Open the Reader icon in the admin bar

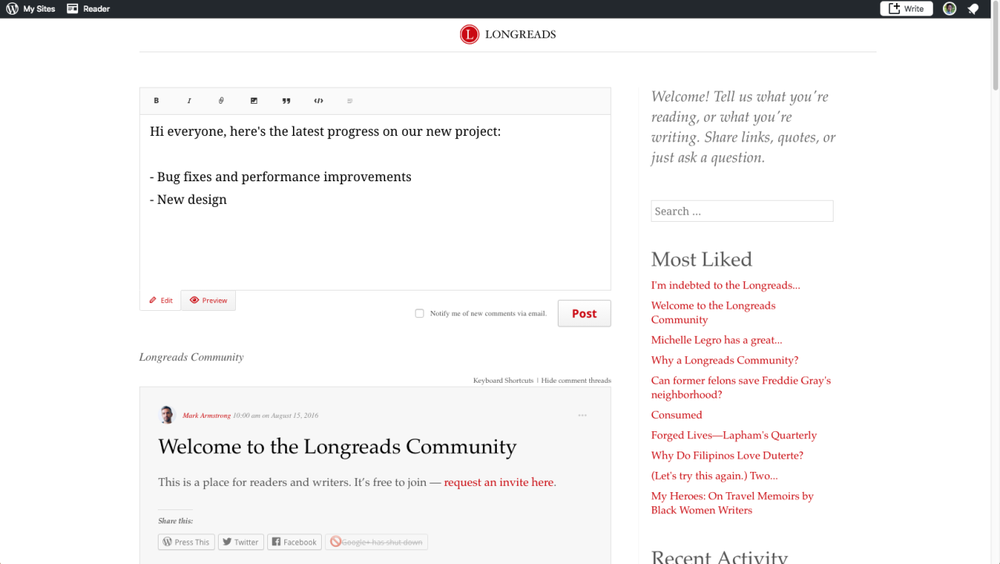point(73,8)
